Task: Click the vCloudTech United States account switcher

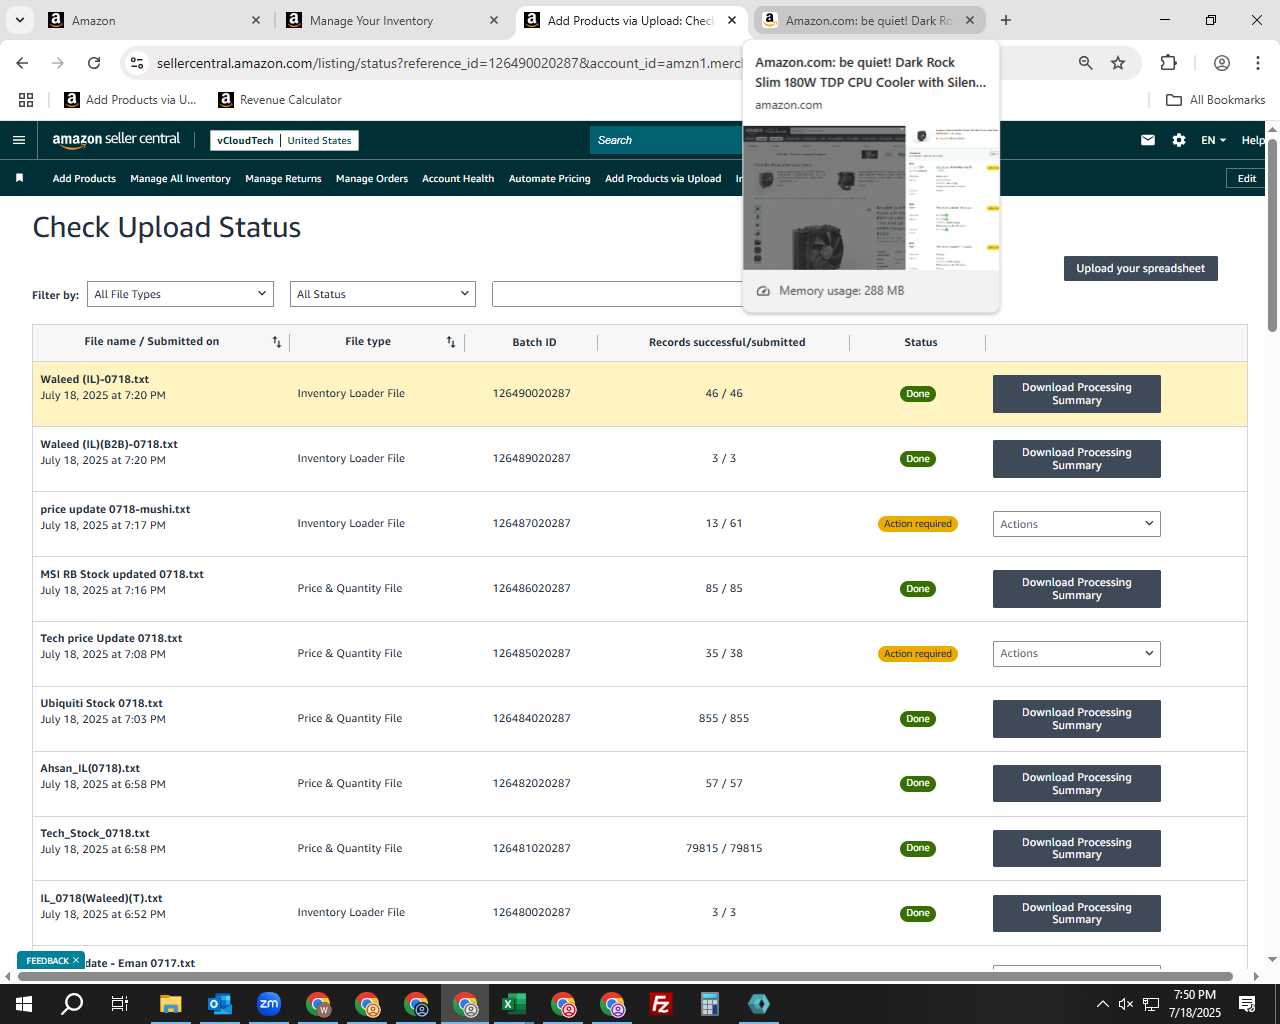Action: point(284,141)
